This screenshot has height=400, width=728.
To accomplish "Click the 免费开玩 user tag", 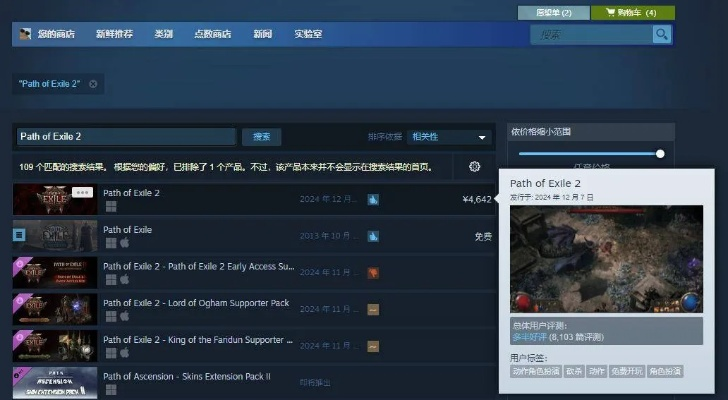I will click(627, 371).
